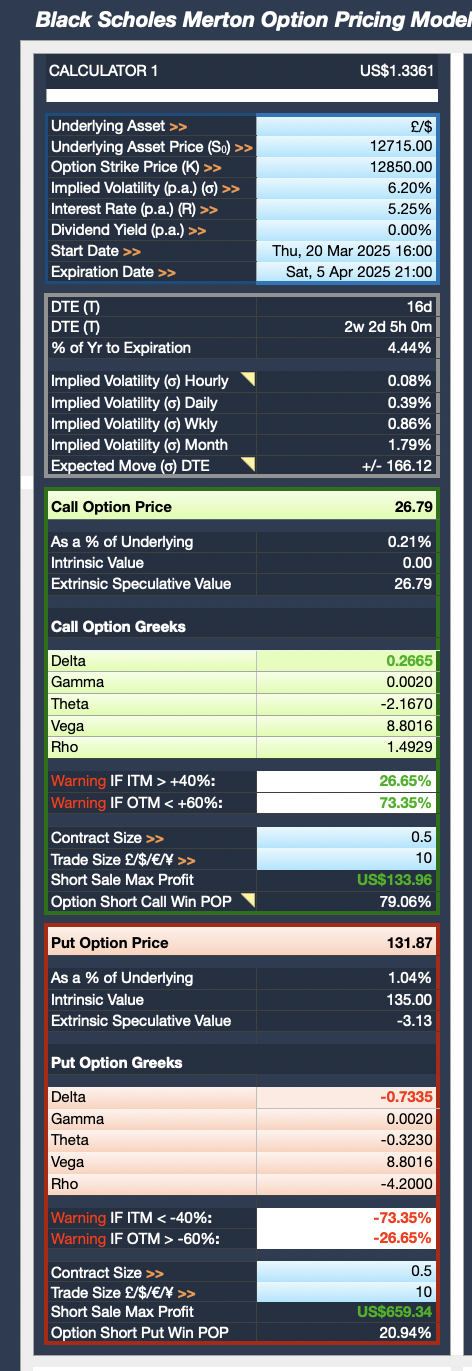Click arrows next to Option Strike Price
This screenshot has width=472, height=1371.
click(213, 168)
